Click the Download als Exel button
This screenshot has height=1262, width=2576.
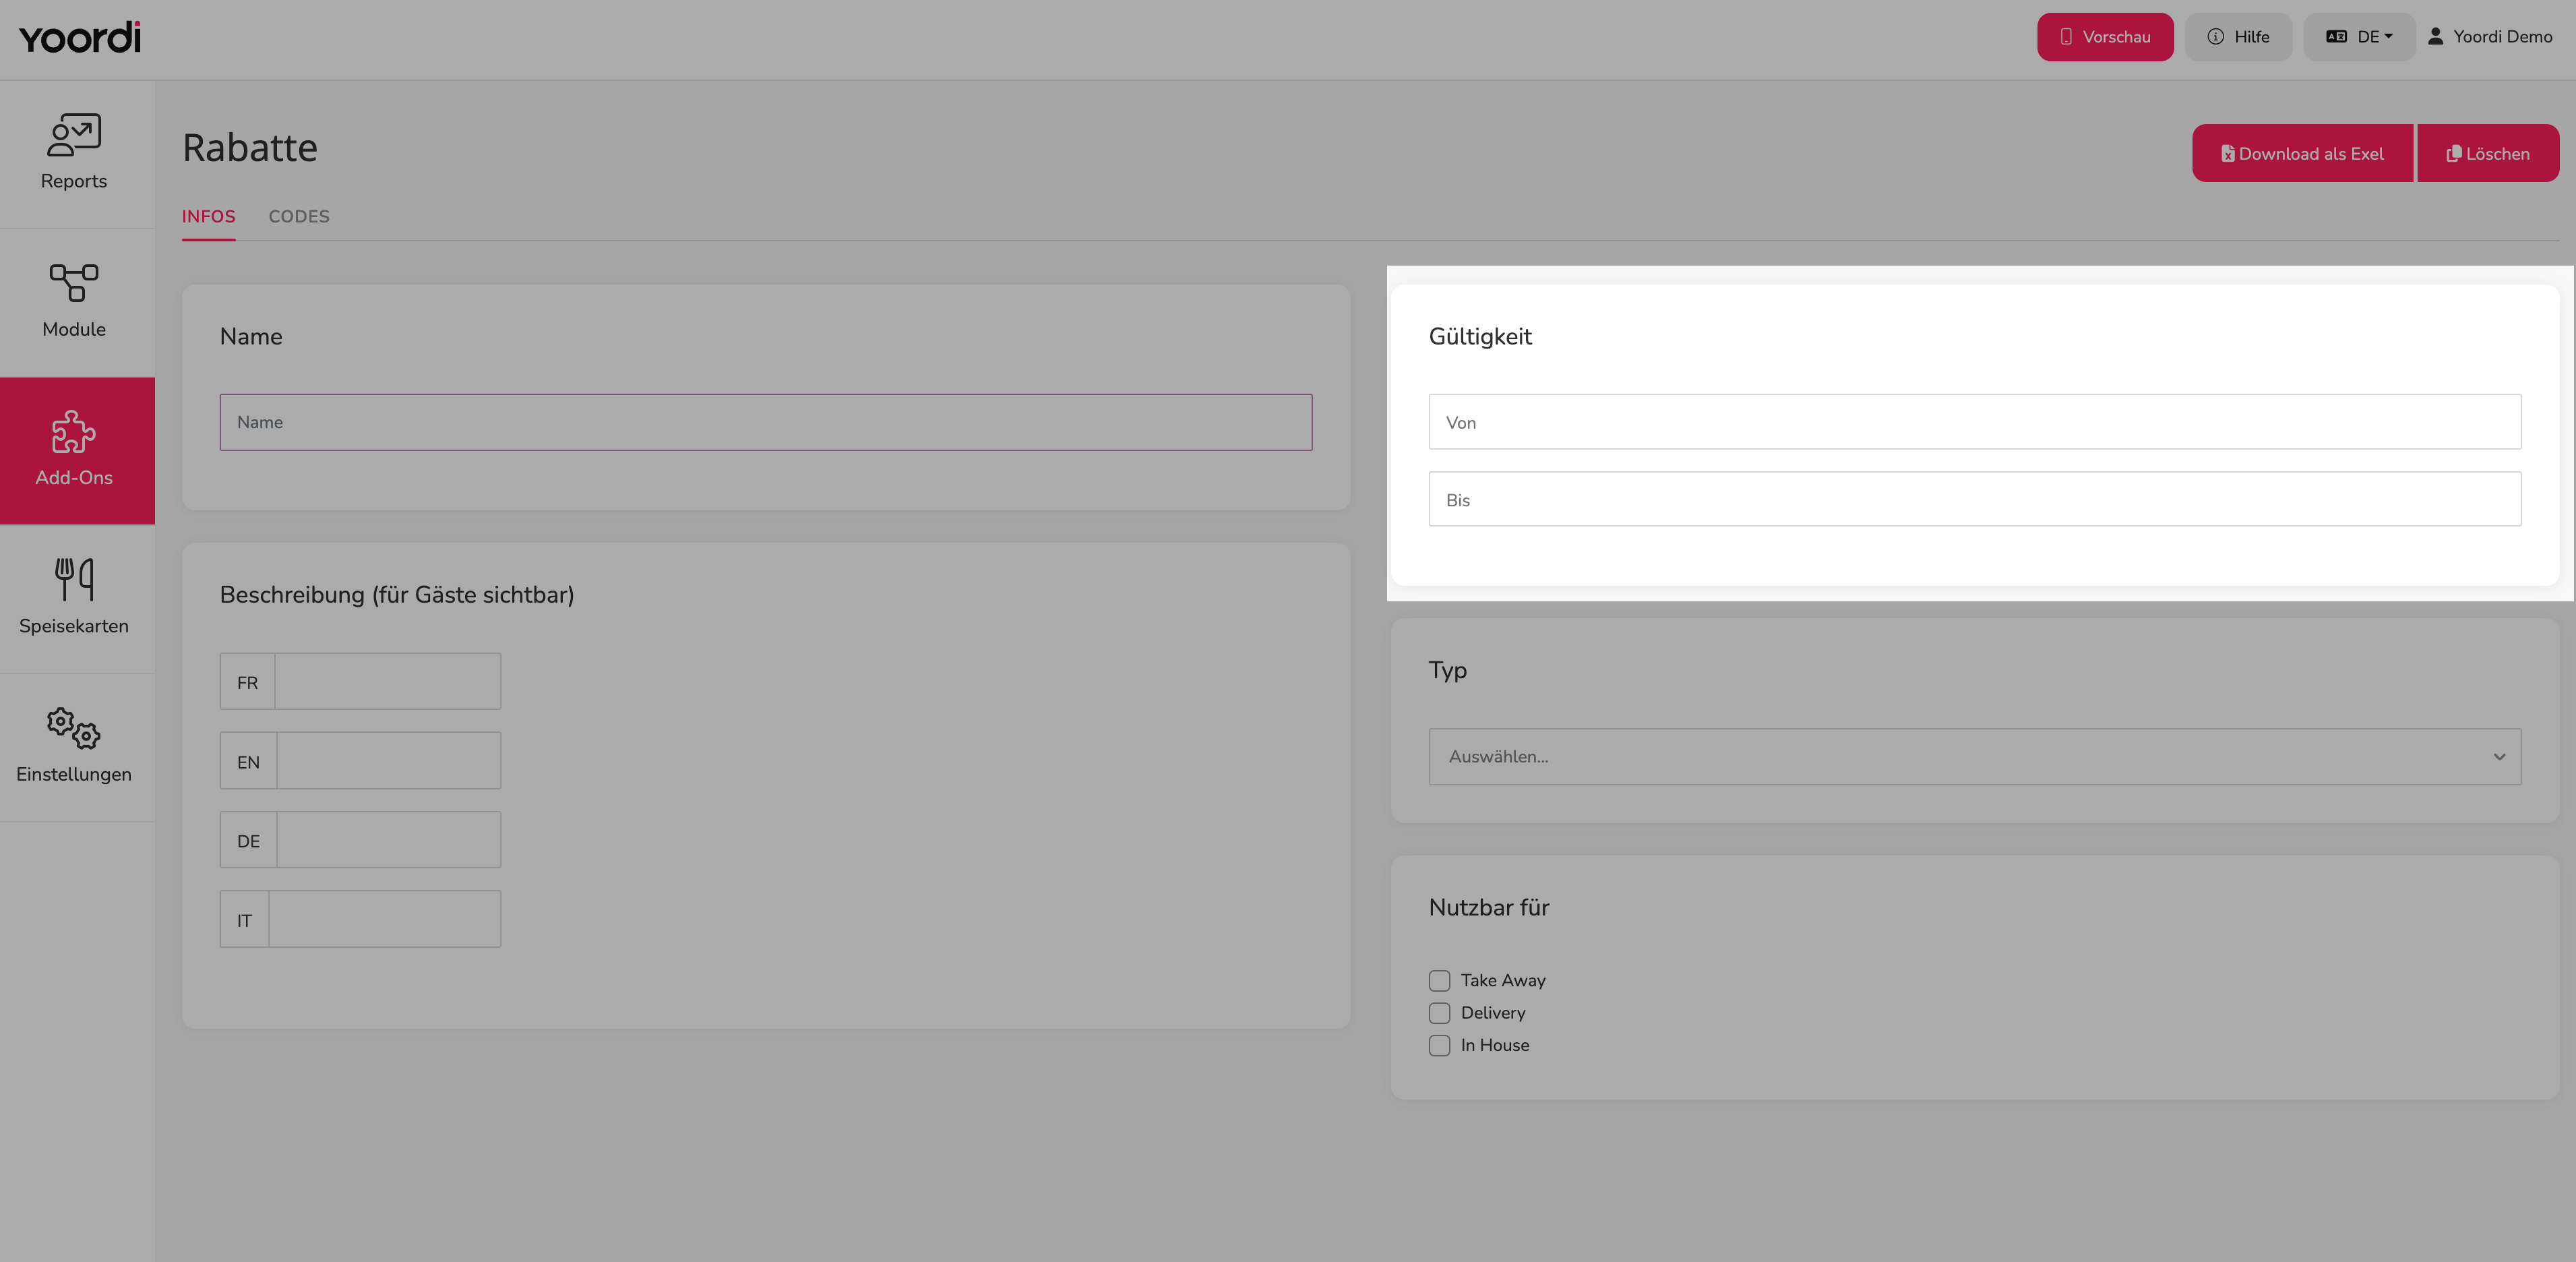[2302, 153]
